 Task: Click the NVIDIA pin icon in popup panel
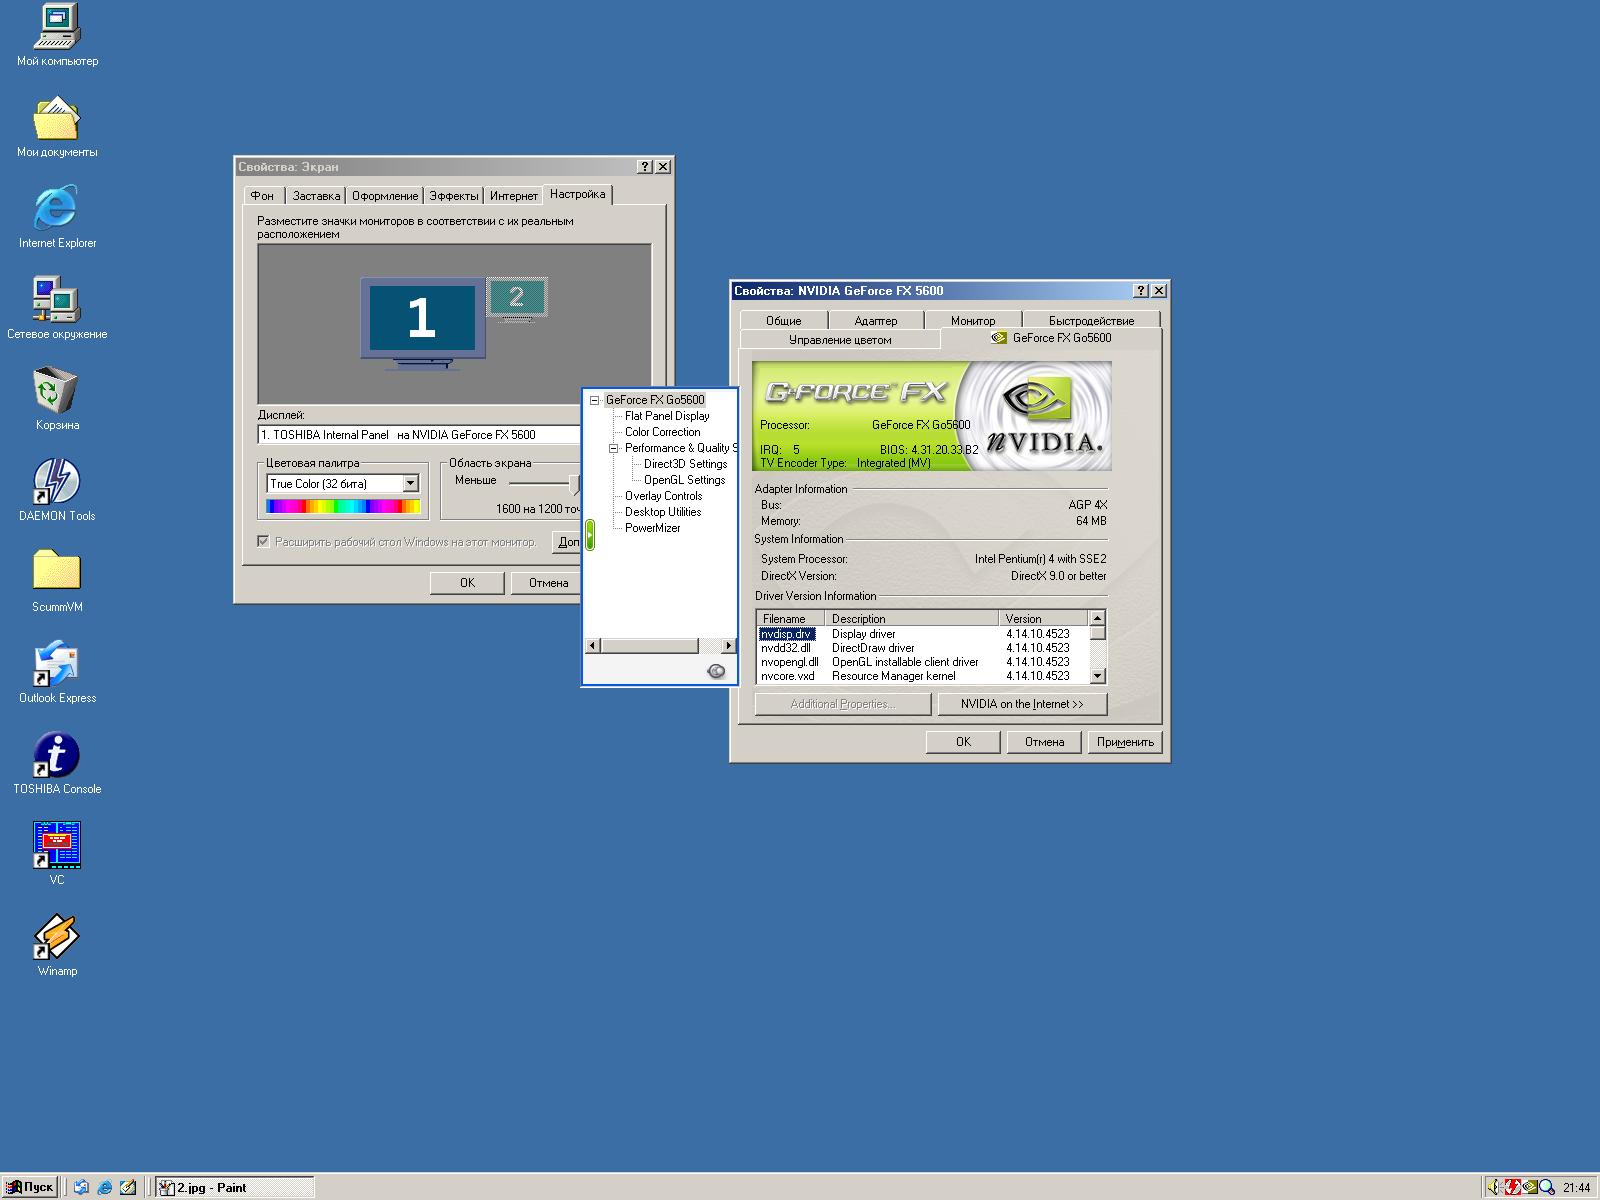coord(716,671)
